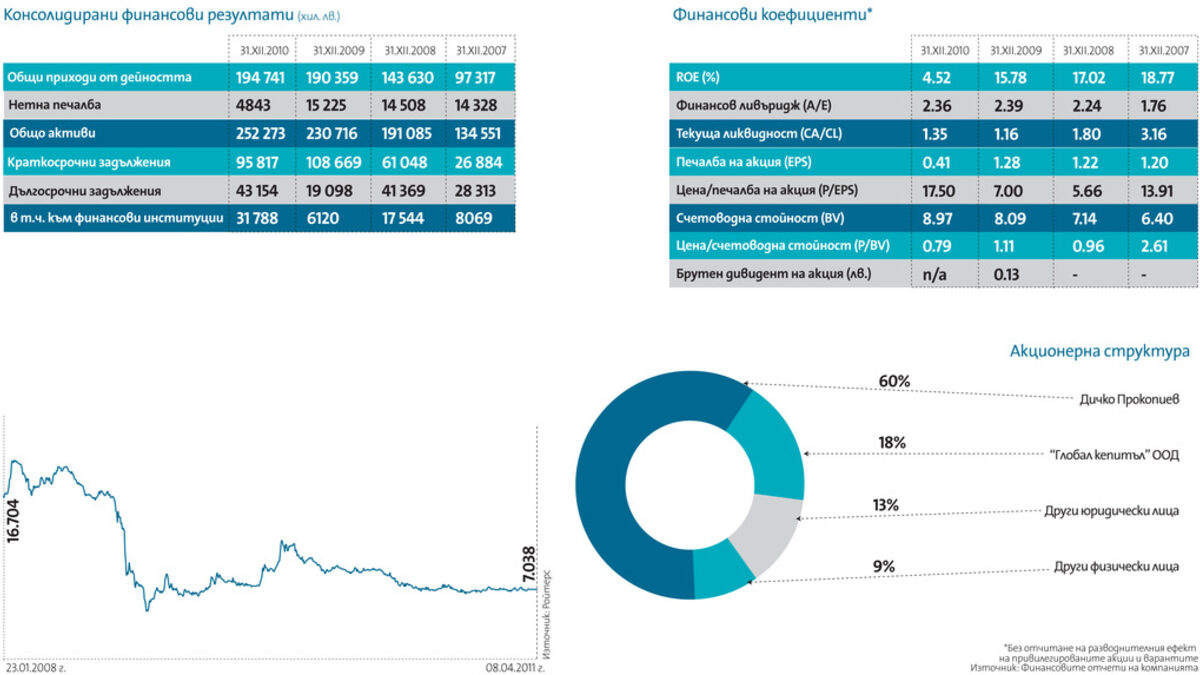This screenshot has height=675, width=1200.
Task: Select the 4843 net profit cell
Action: 253,104
